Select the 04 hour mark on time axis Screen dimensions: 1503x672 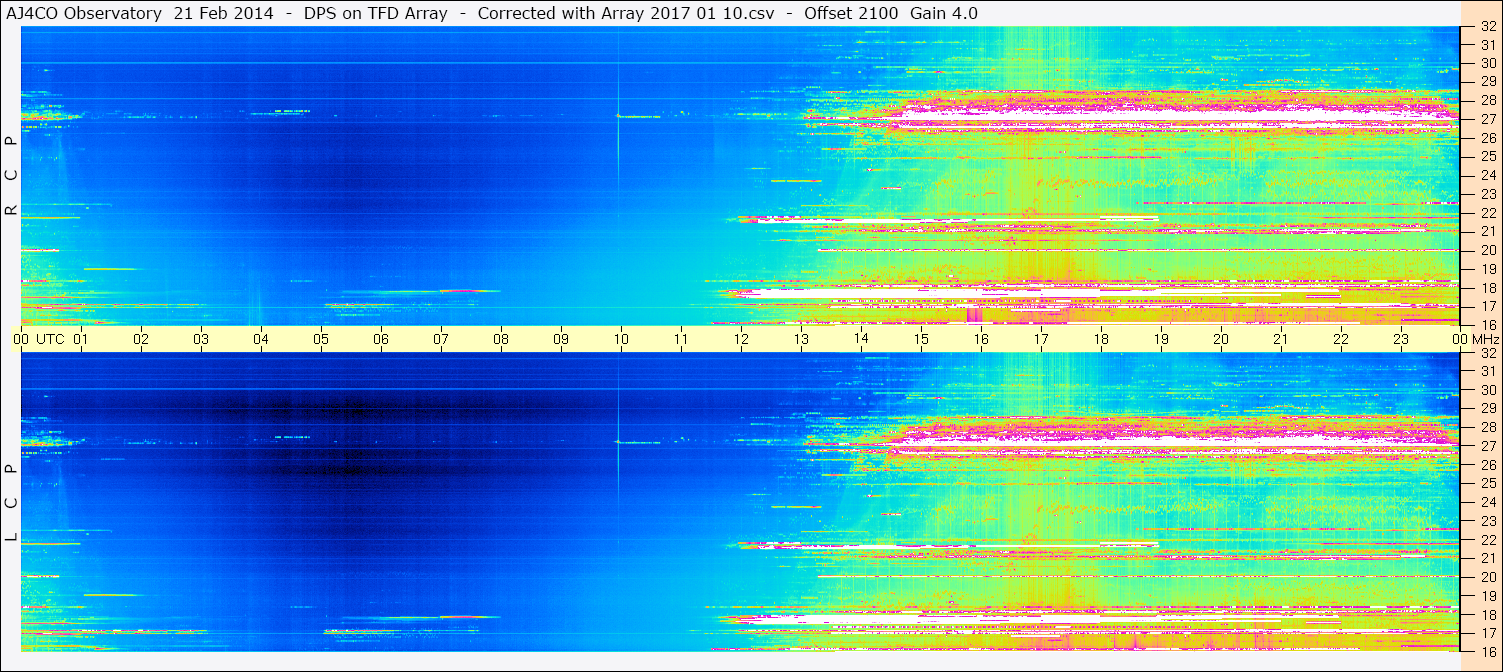click(x=261, y=339)
